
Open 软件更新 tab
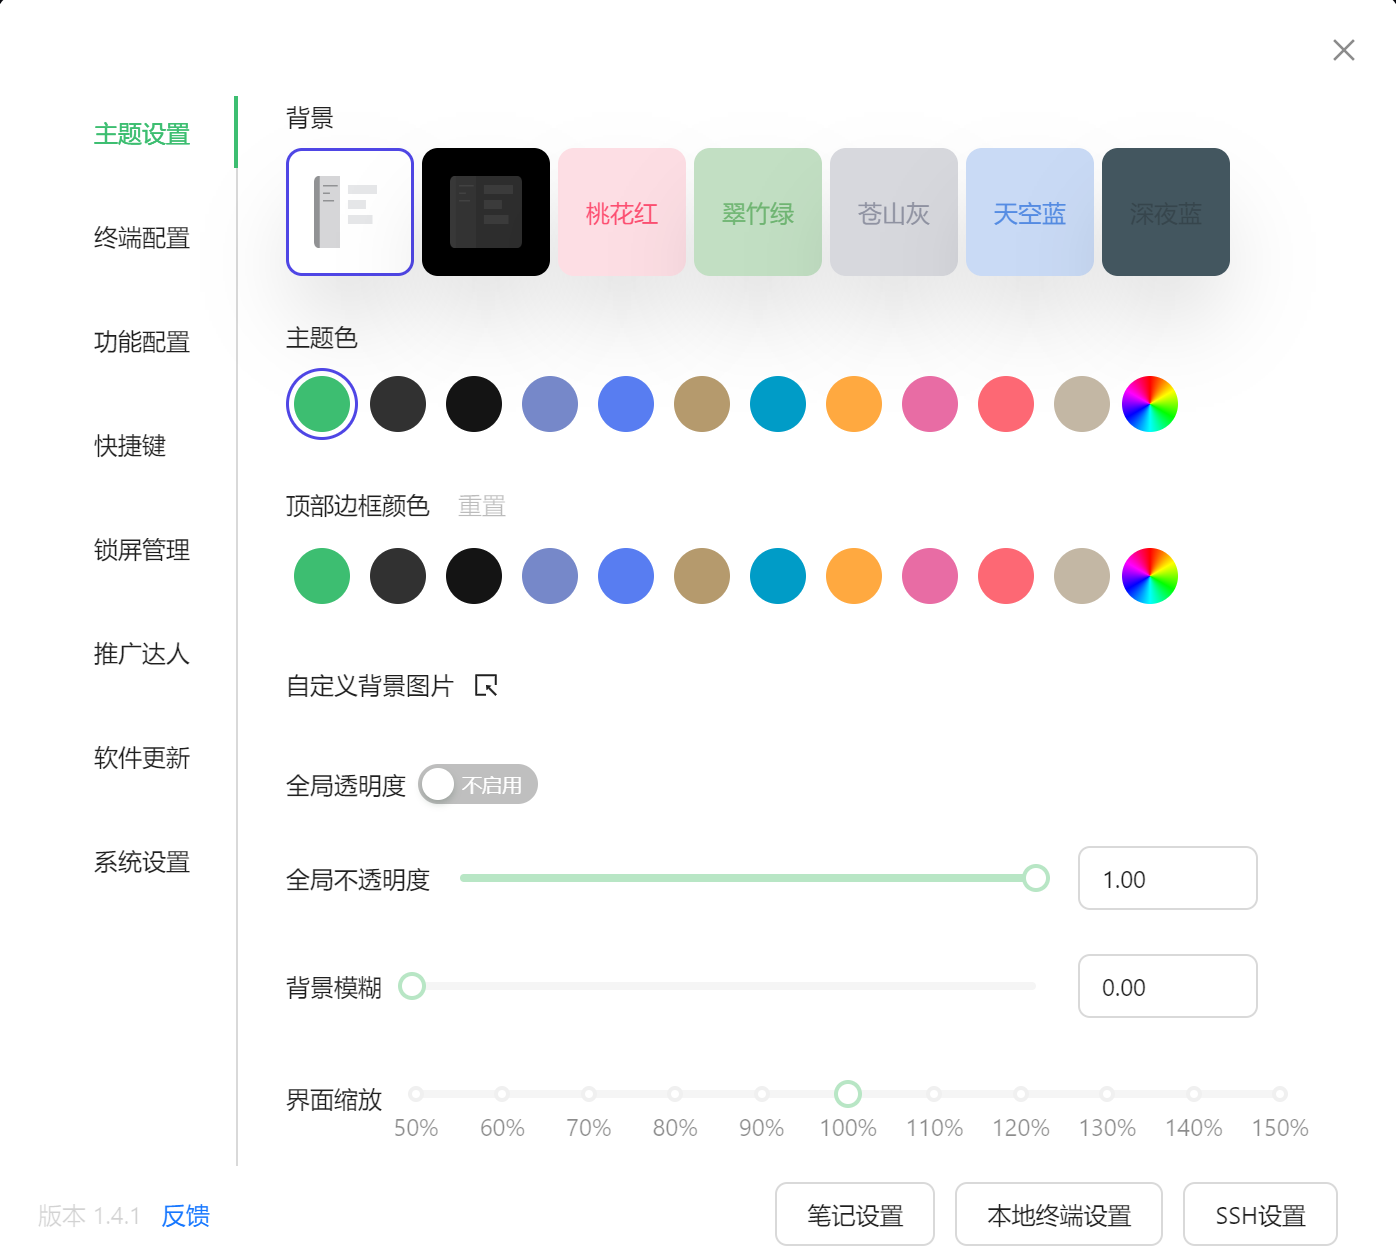coord(142,758)
